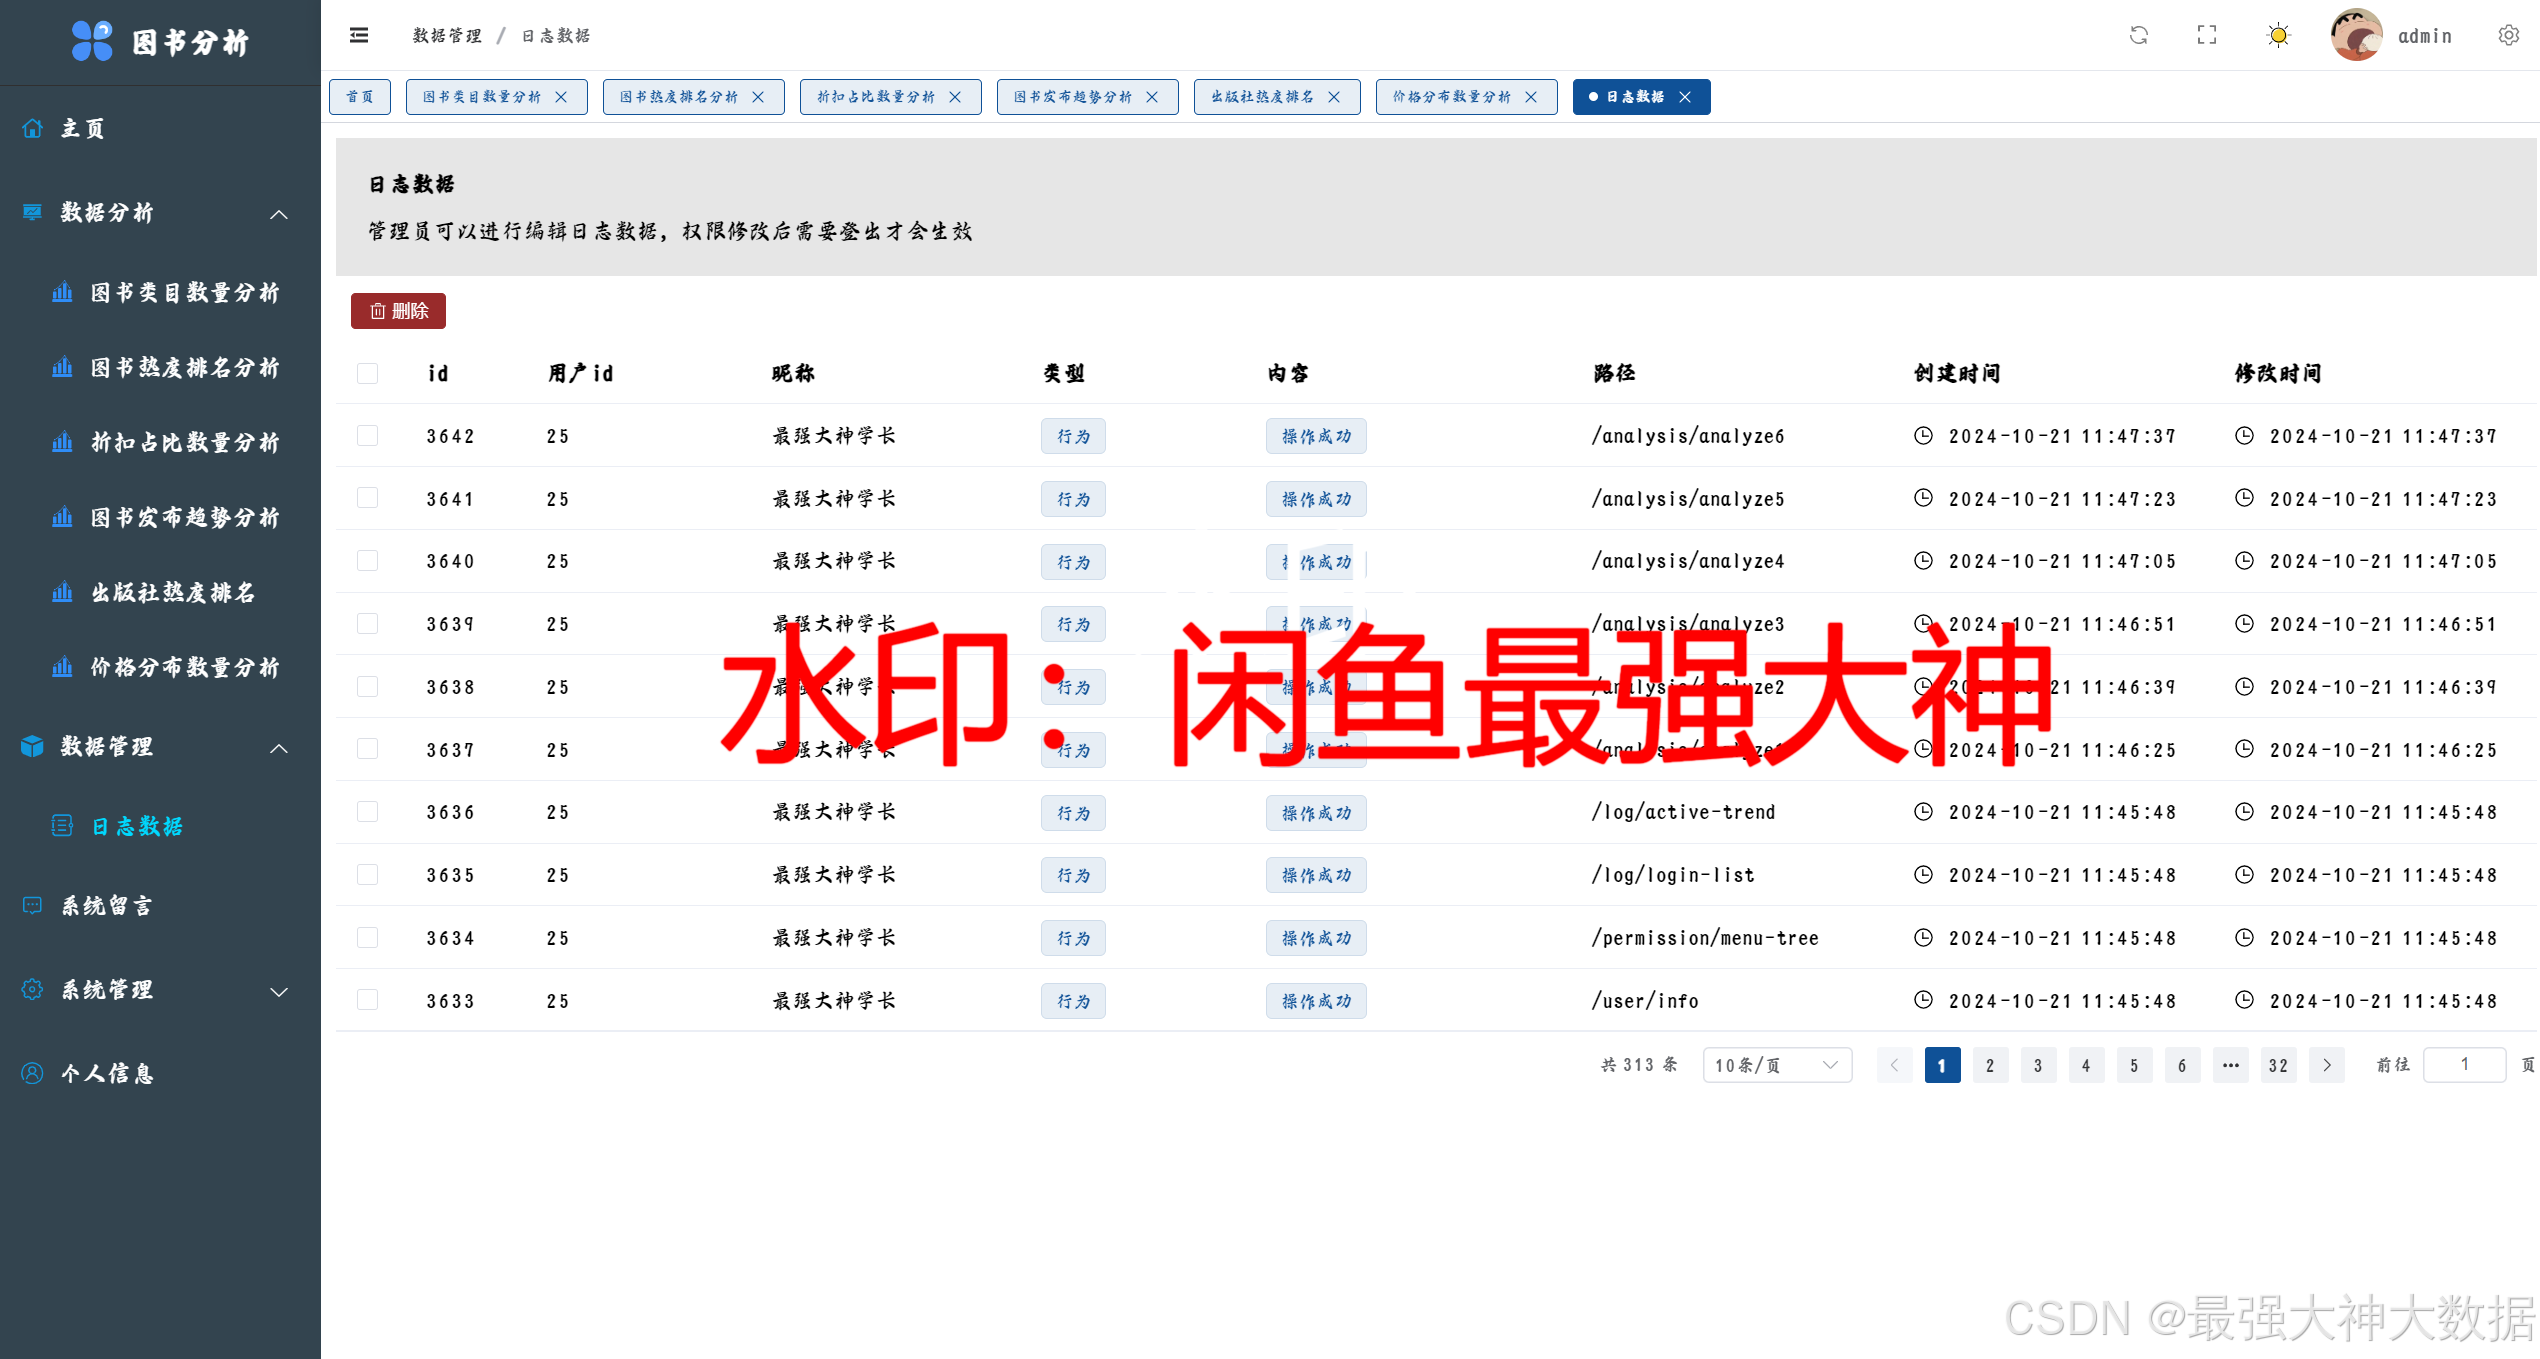Switch to the 出版社热度排名 tab
This screenshot has width=2540, height=1359.
tap(1262, 97)
